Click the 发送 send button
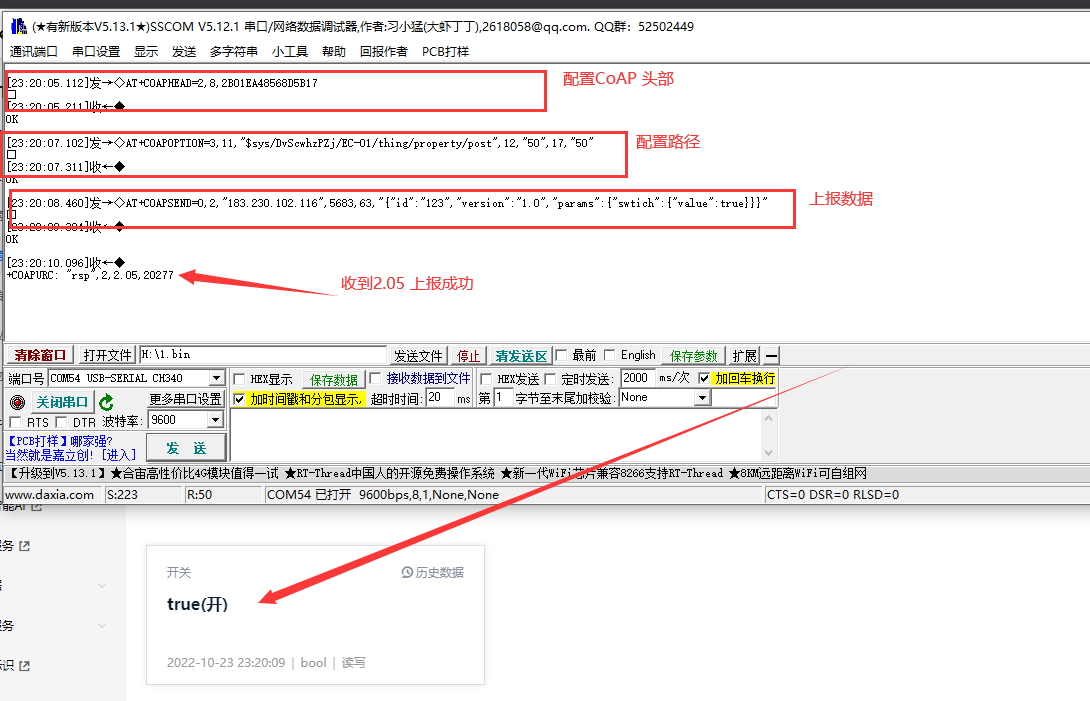 click(187, 445)
